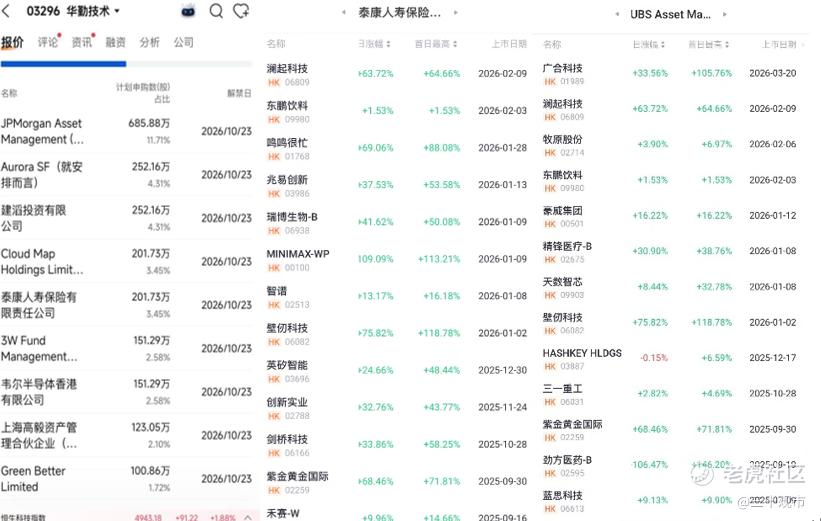821x521 pixels.
Task: Switch to the 分析 tab
Action: (x=149, y=42)
